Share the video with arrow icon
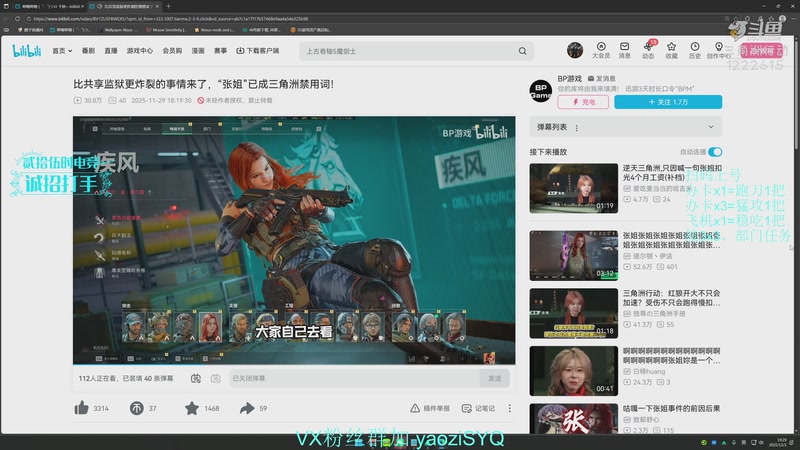Image resolution: width=800 pixels, height=450 pixels. tap(247, 408)
